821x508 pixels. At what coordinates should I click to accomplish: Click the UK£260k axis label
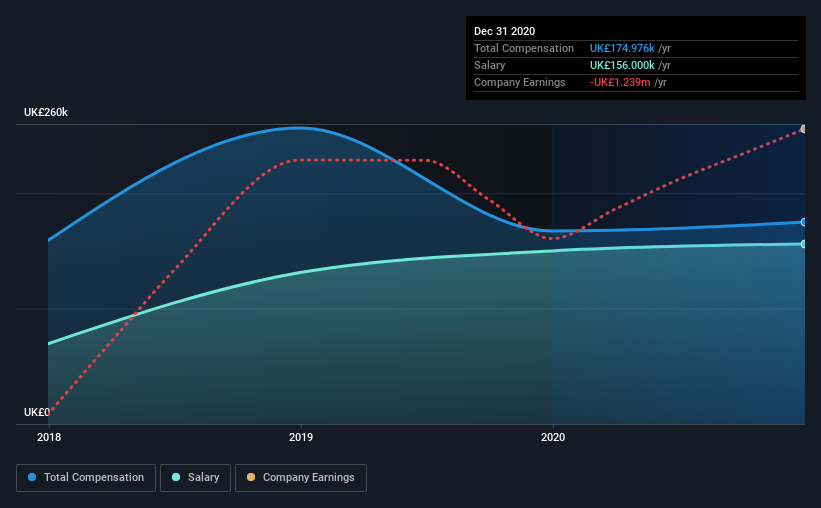click(46, 112)
